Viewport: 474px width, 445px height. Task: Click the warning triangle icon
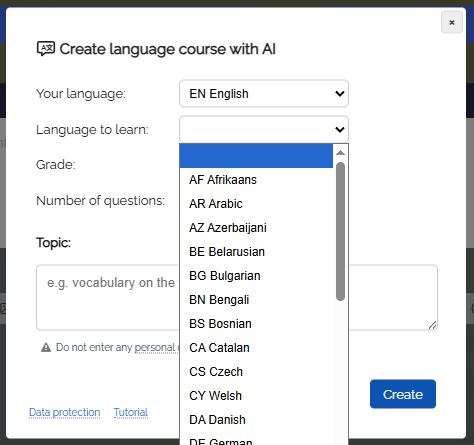[46, 347]
